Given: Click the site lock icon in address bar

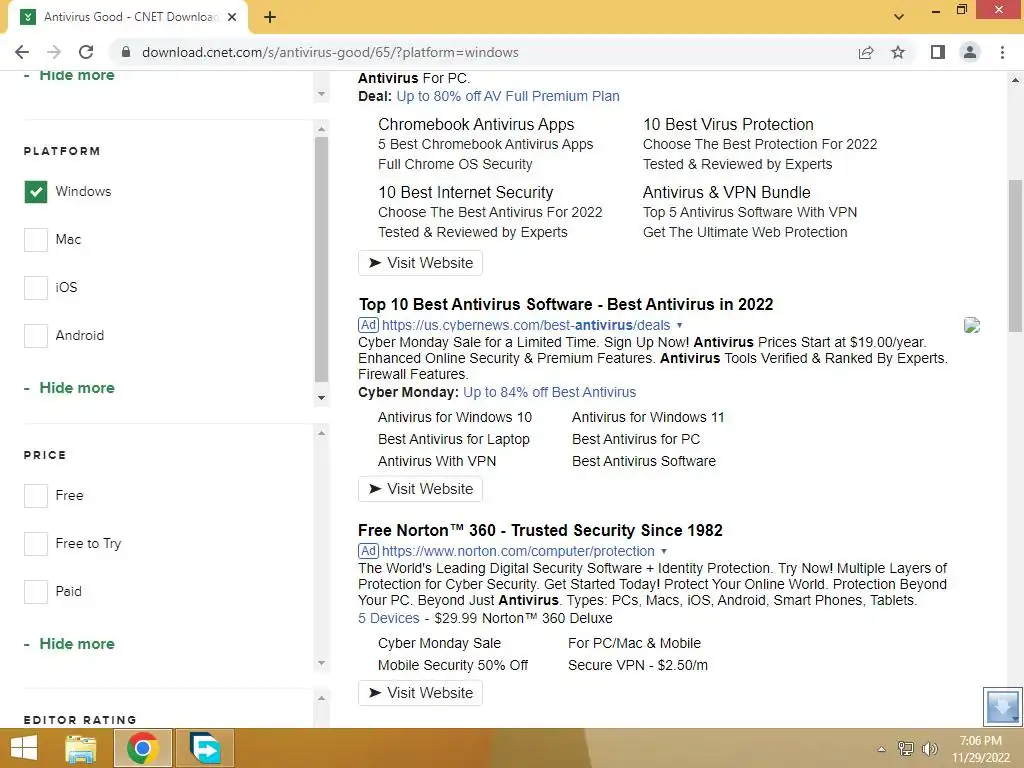Looking at the screenshot, I should 126,52.
